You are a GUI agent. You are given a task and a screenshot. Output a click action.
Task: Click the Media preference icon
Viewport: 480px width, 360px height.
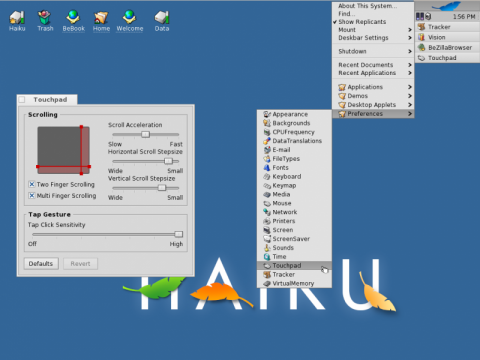(x=267, y=194)
